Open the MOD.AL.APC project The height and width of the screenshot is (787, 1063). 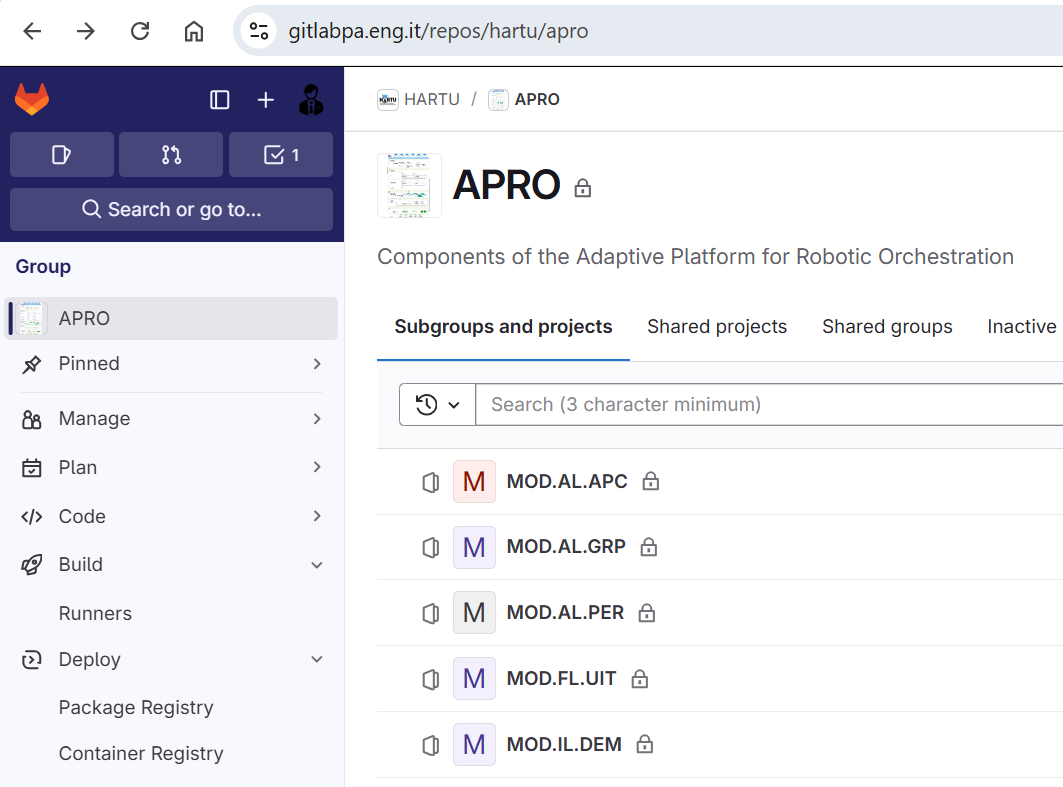click(x=567, y=481)
